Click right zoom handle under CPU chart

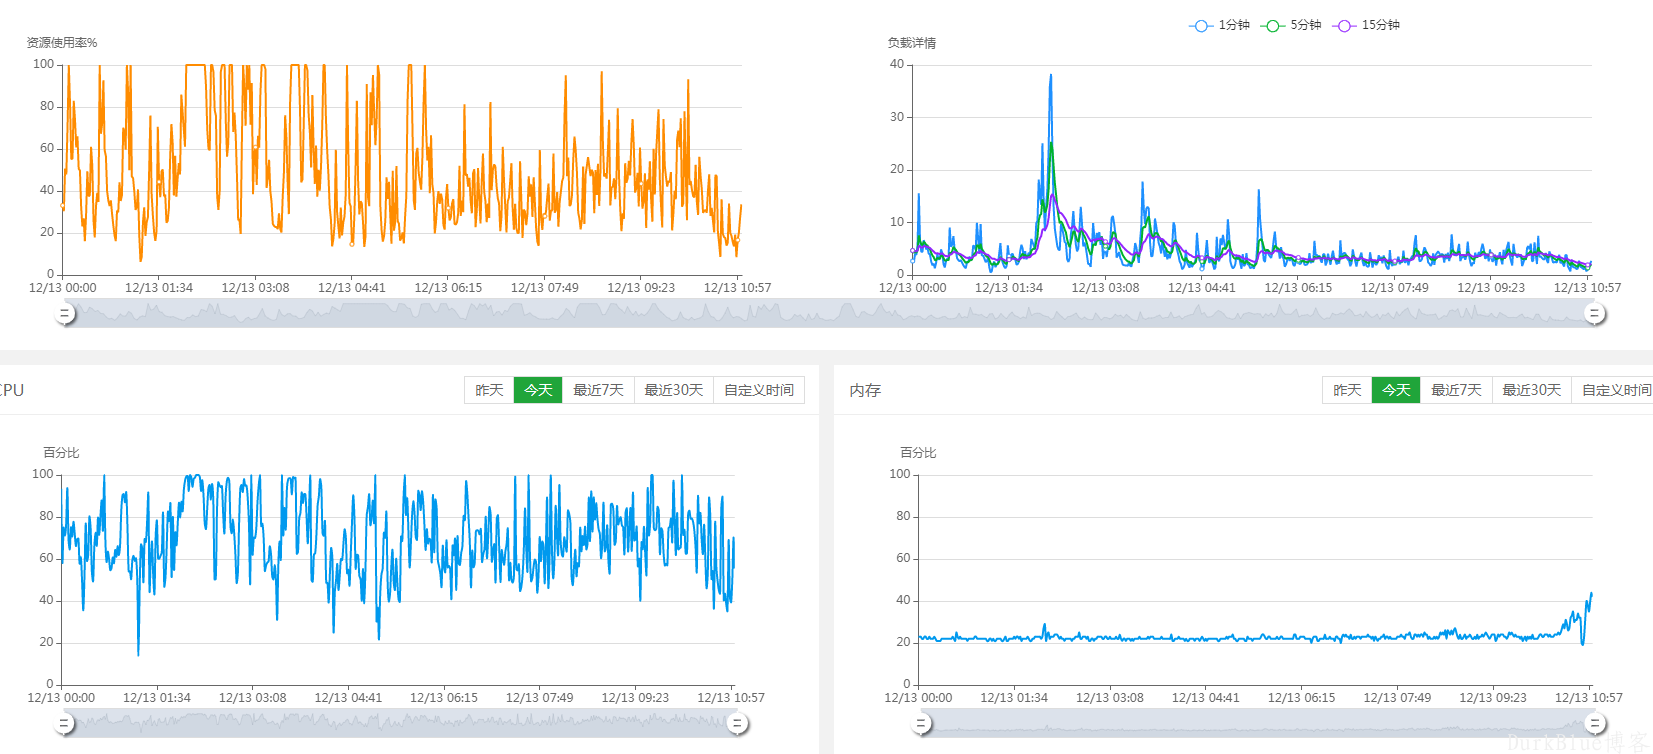[737, 723]
